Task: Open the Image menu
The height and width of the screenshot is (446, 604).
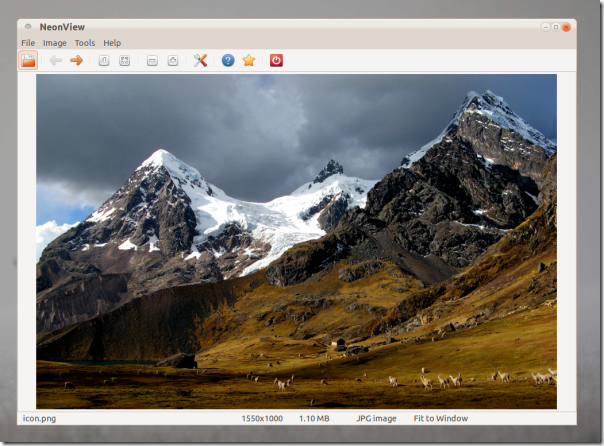Action: pyautogui.click(x=55, y=43)
